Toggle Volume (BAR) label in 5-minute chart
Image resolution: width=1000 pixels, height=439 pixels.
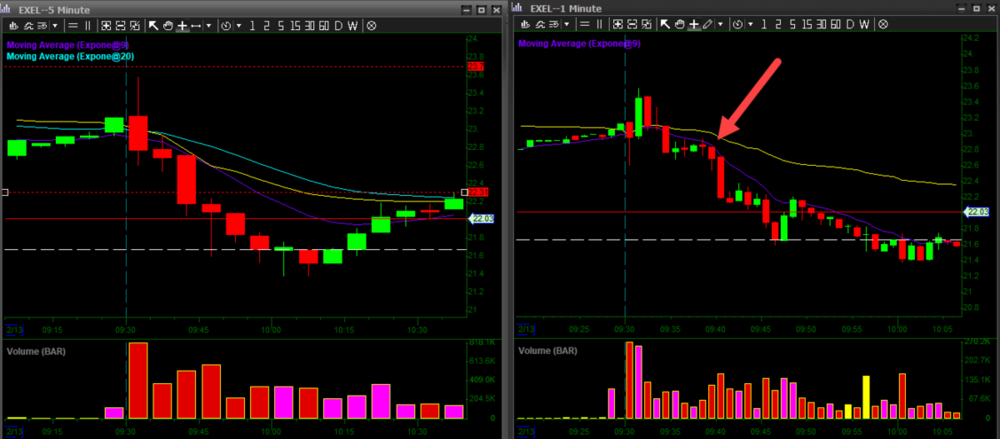click(x=39, y=351)
